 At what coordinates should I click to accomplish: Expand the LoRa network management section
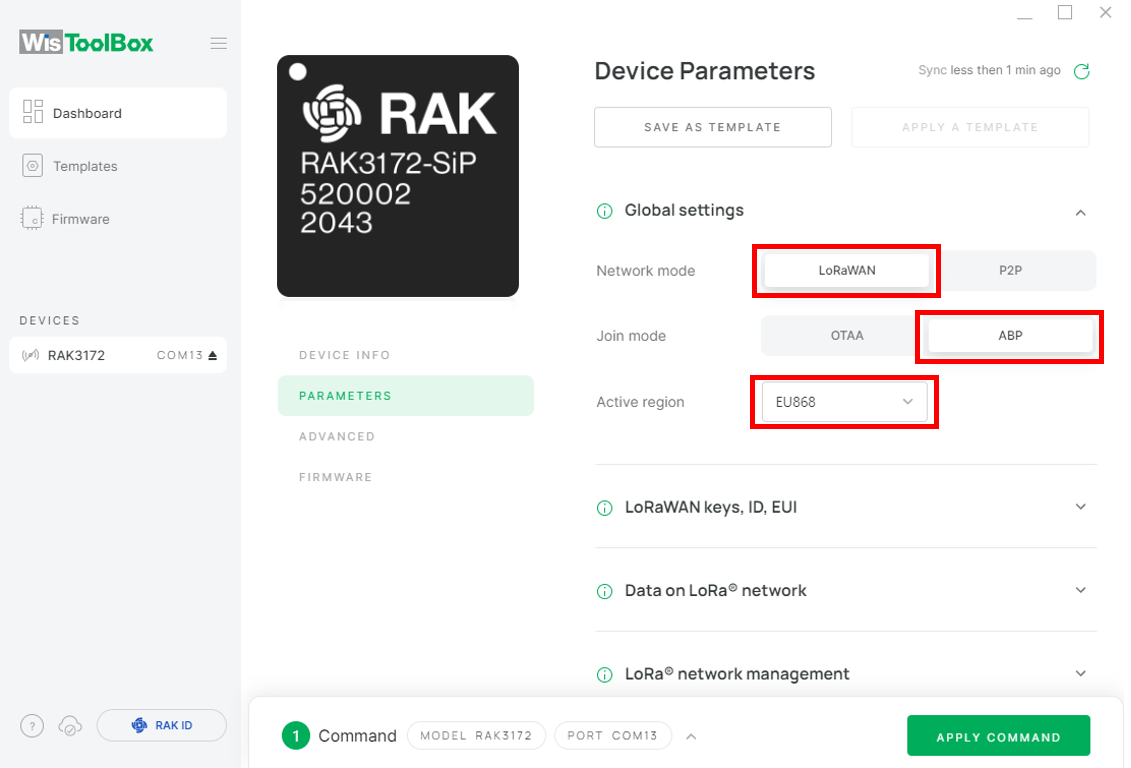(x=1081, y=674)
